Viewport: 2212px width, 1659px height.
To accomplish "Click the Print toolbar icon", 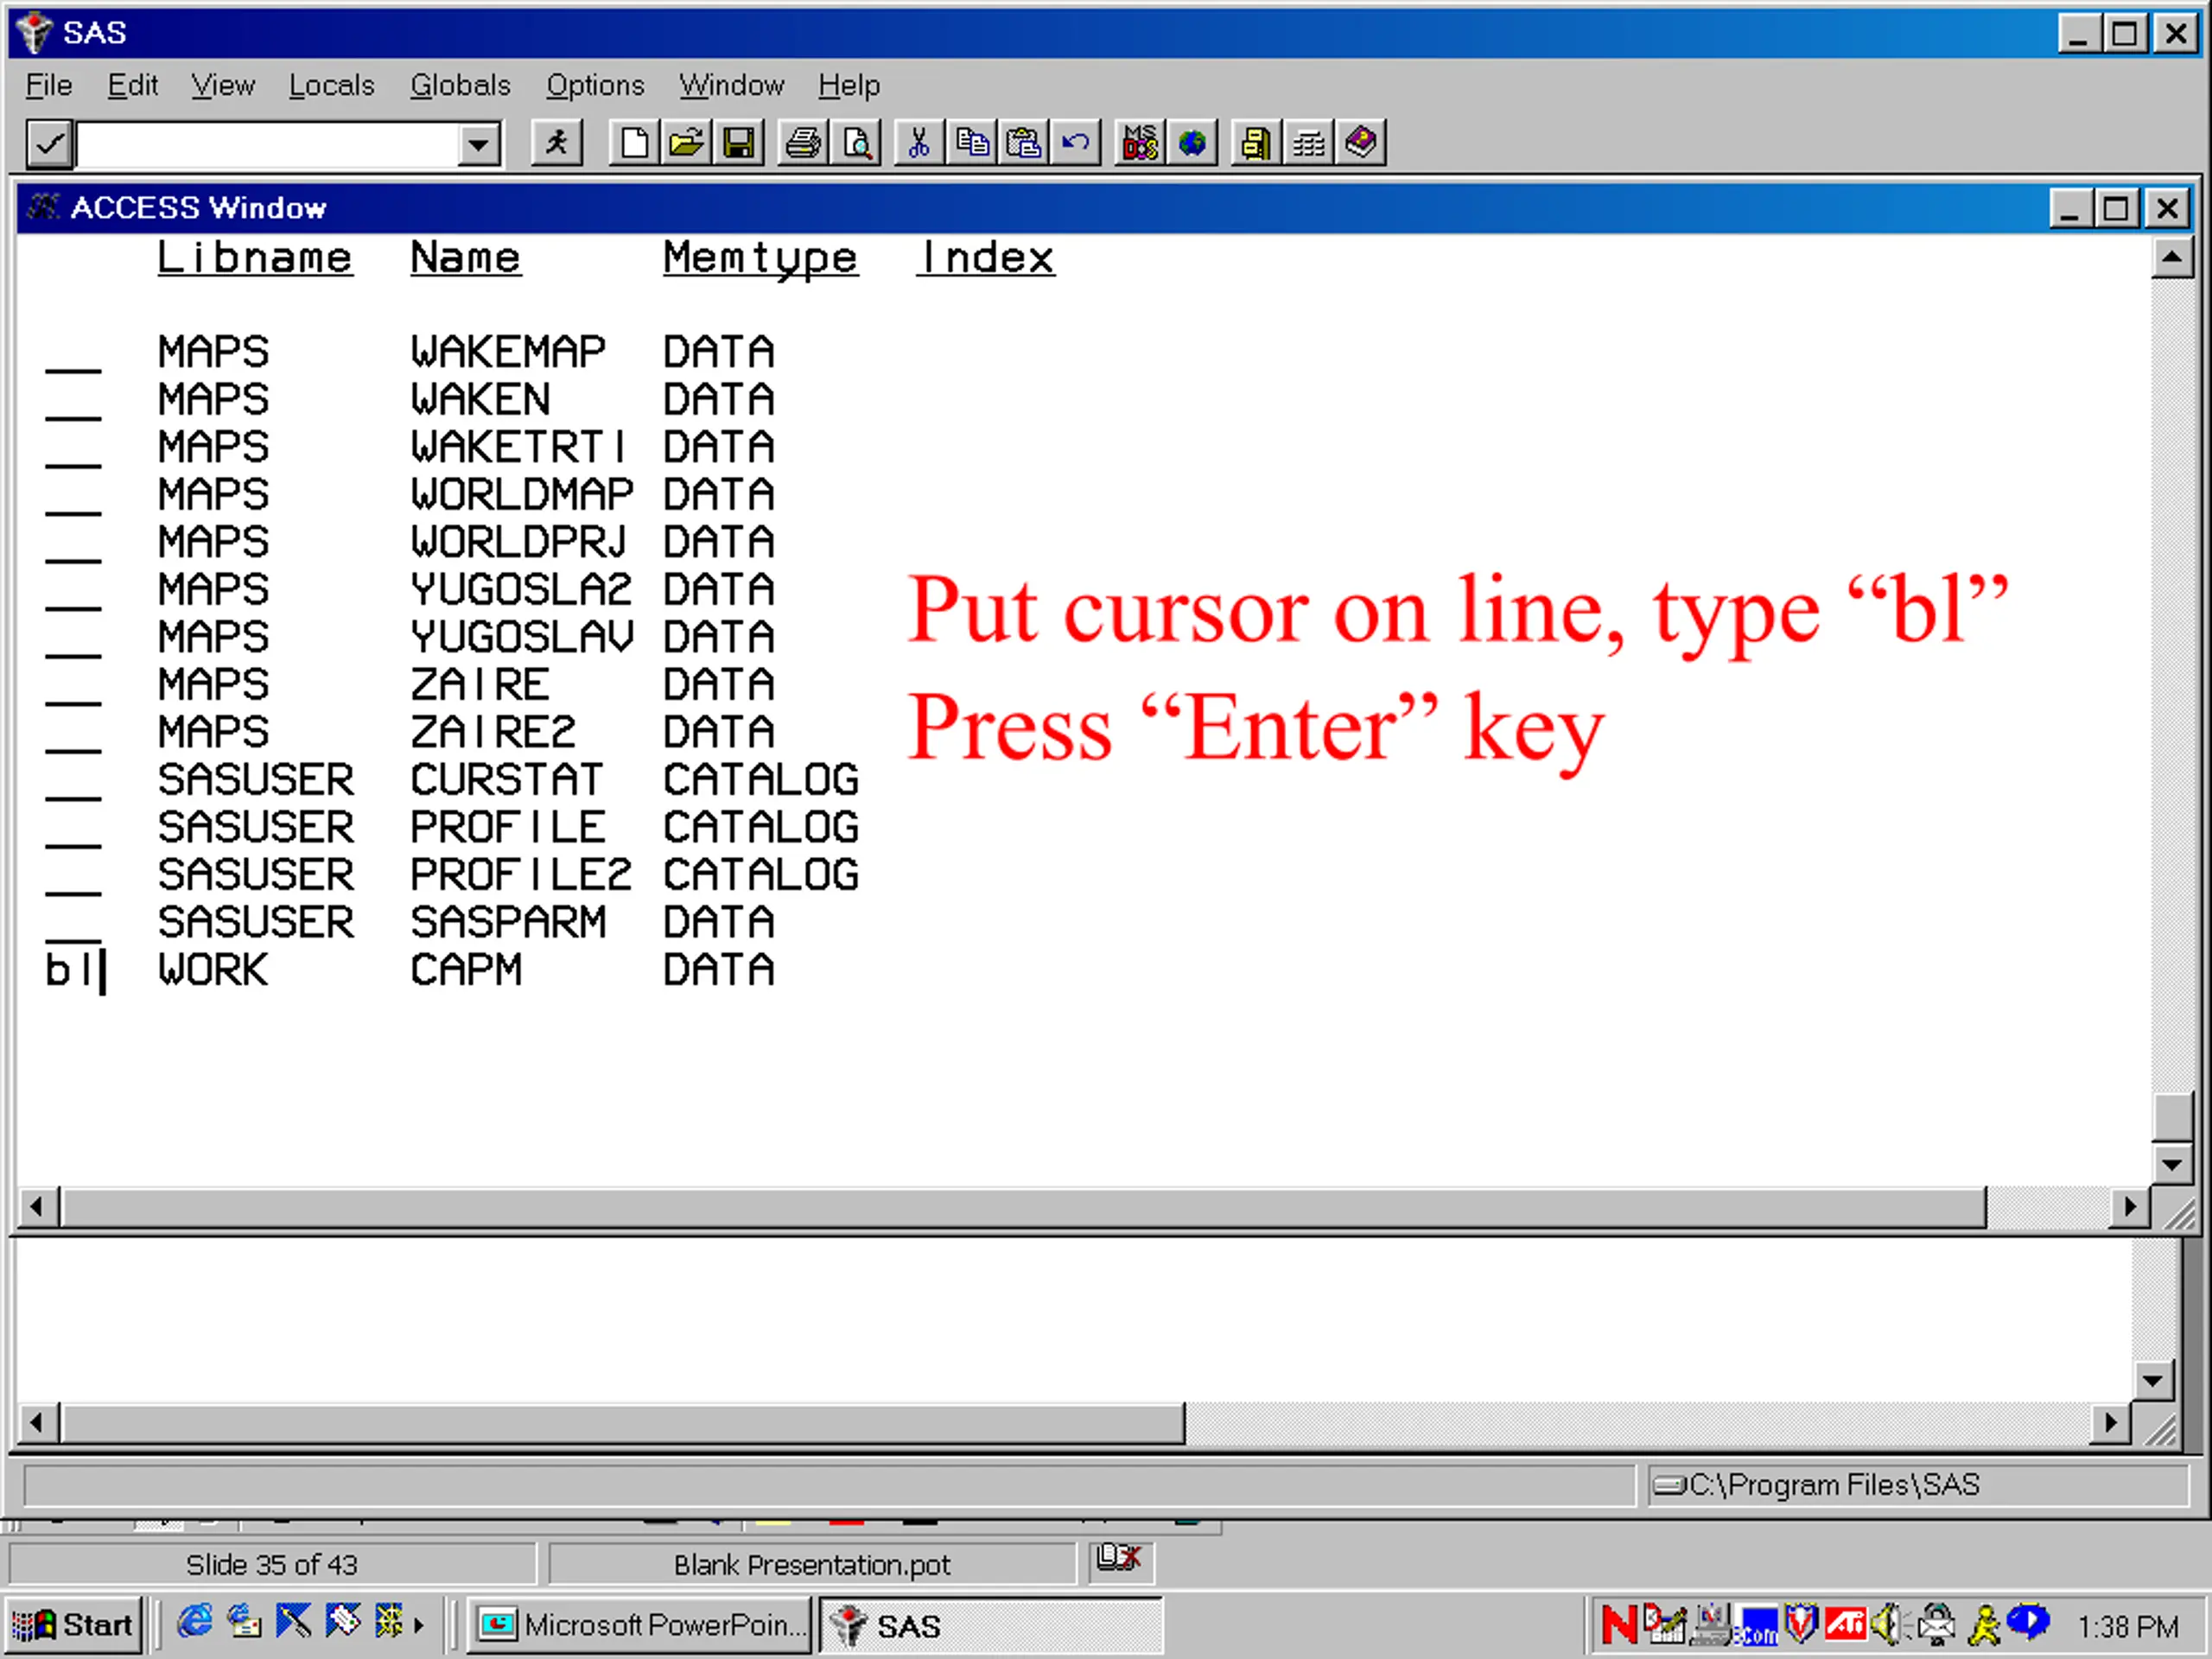I will [803, 143].
